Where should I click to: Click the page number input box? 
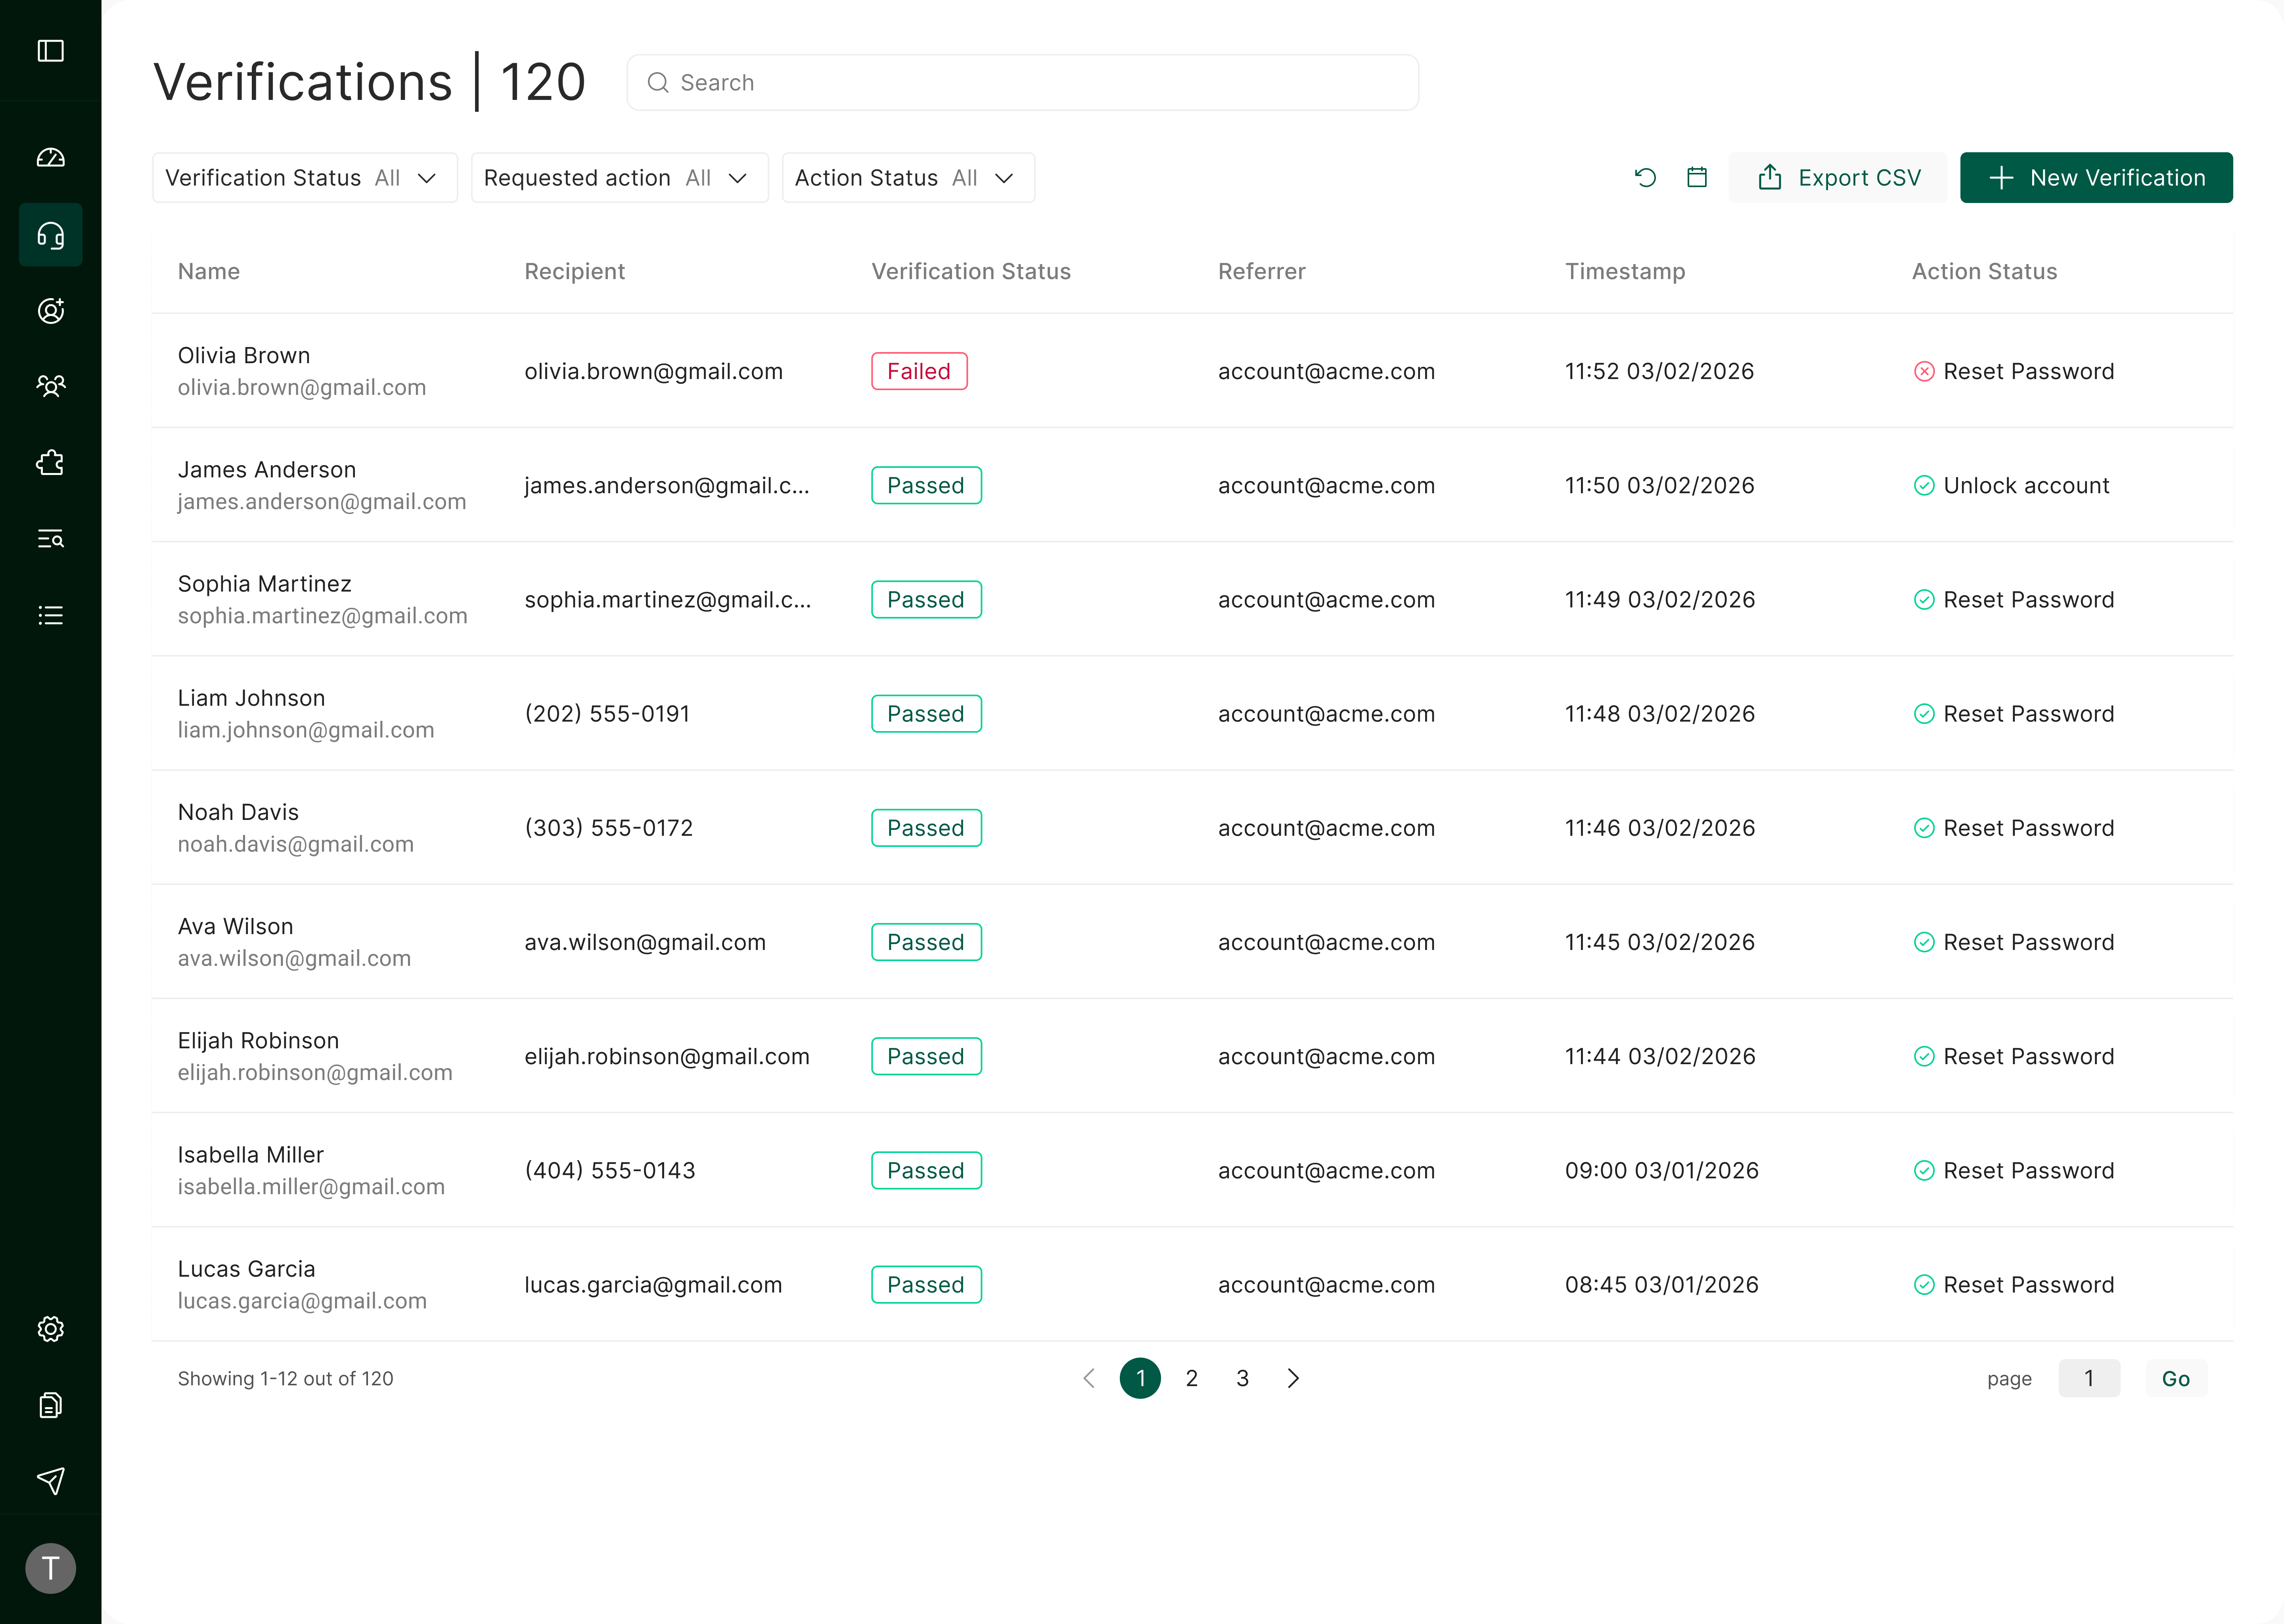click(x=2089, y=1379)
